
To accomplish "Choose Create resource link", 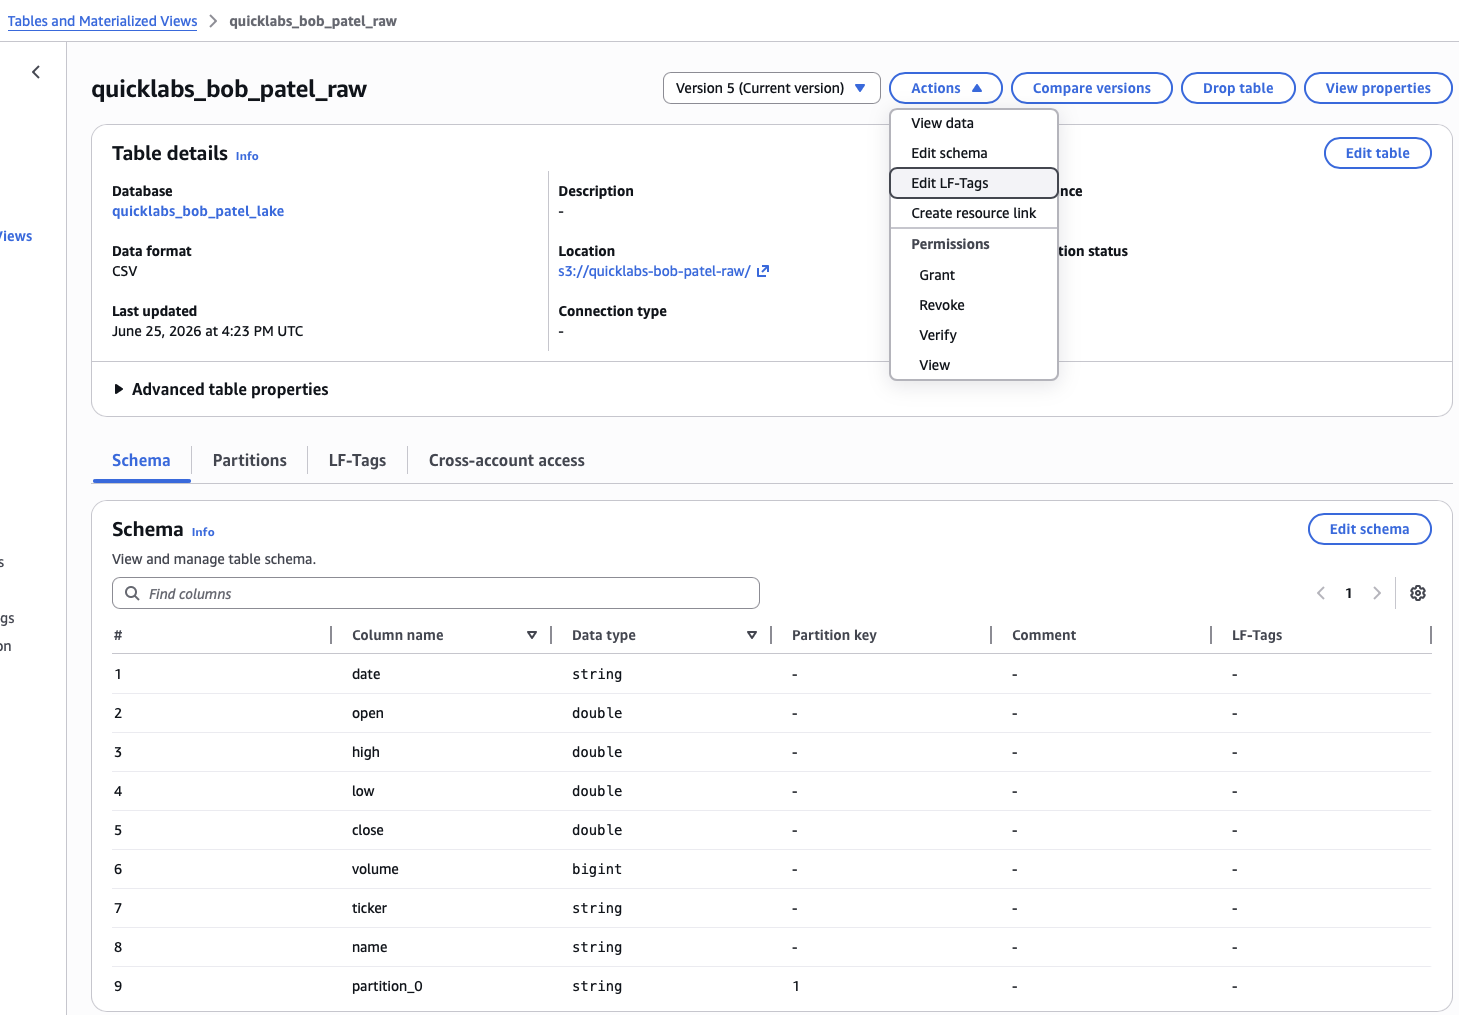I will [973, 213].
